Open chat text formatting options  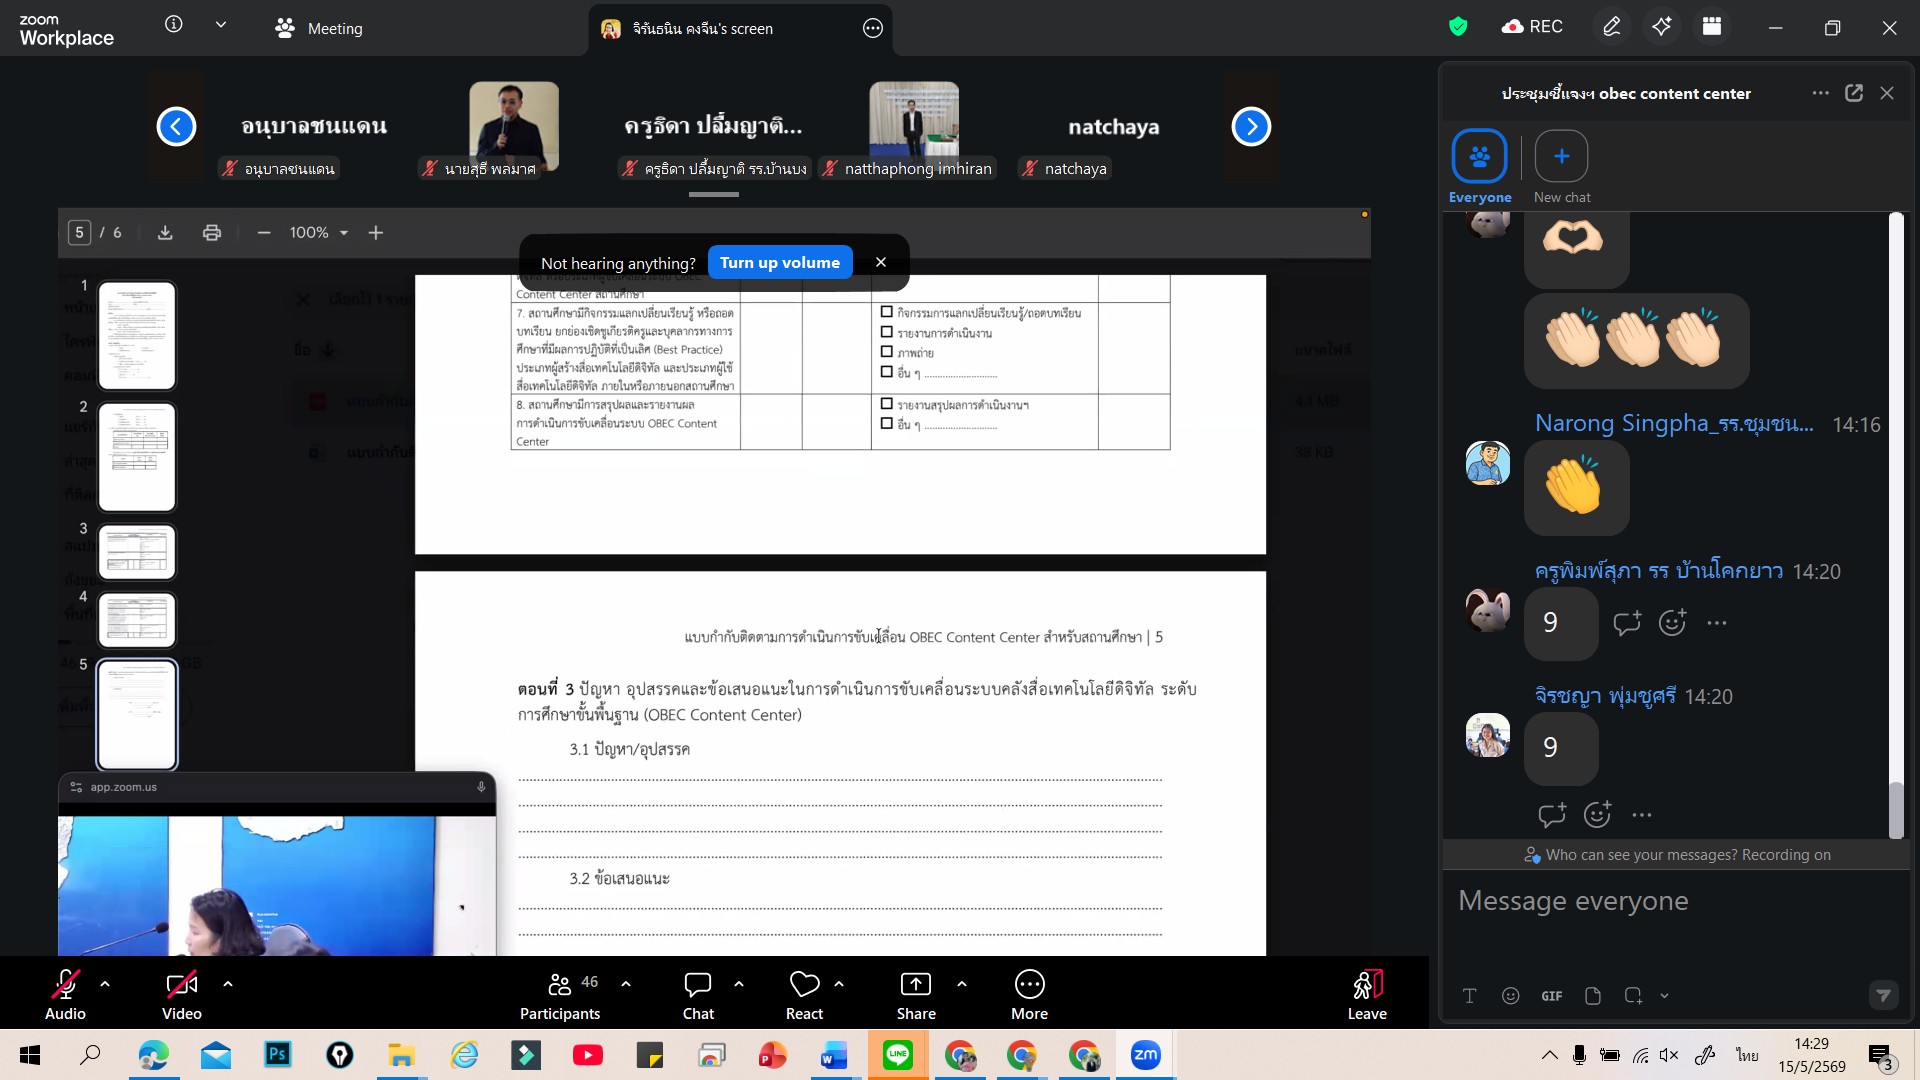click(x=1470, y=996)
